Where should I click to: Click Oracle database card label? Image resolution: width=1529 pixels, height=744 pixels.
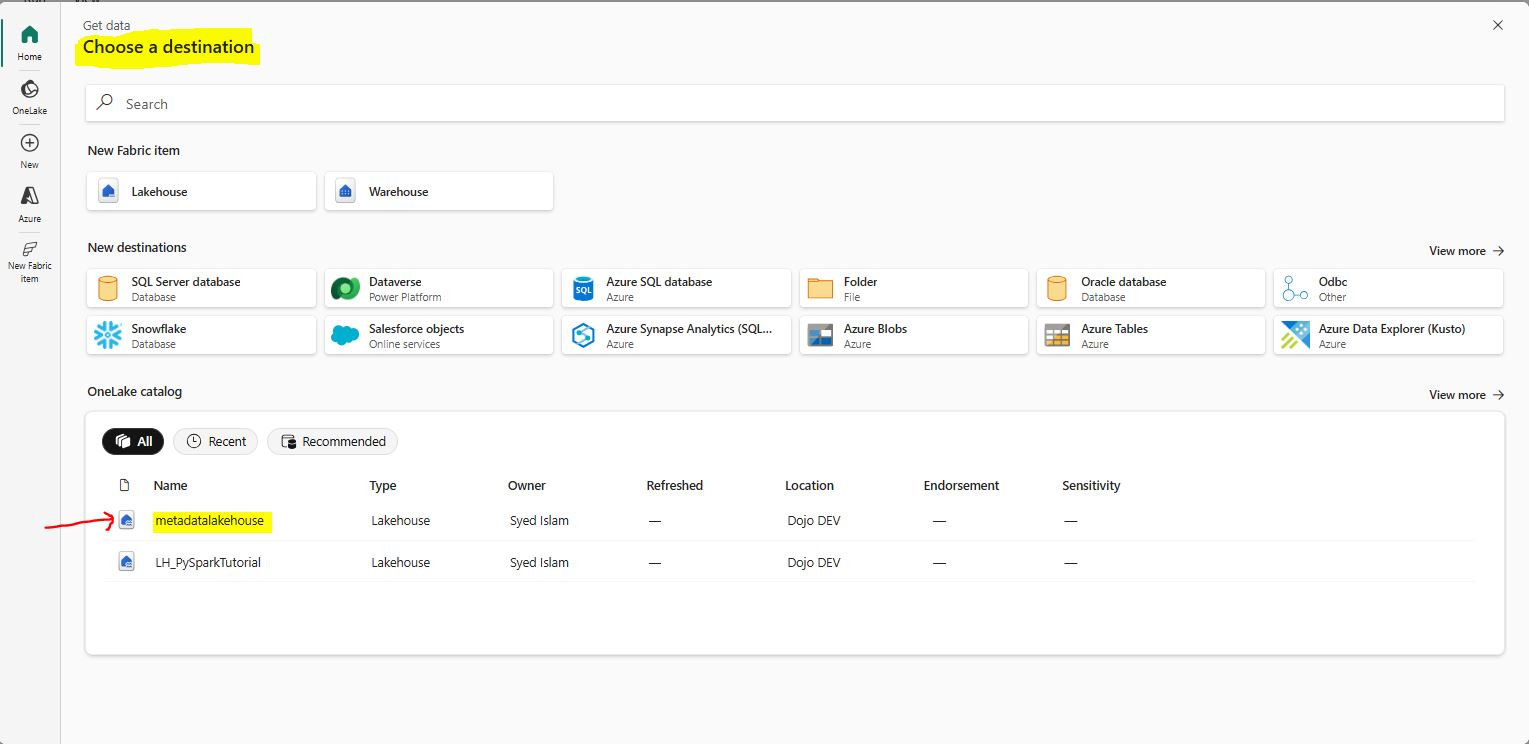point(1123,282)
